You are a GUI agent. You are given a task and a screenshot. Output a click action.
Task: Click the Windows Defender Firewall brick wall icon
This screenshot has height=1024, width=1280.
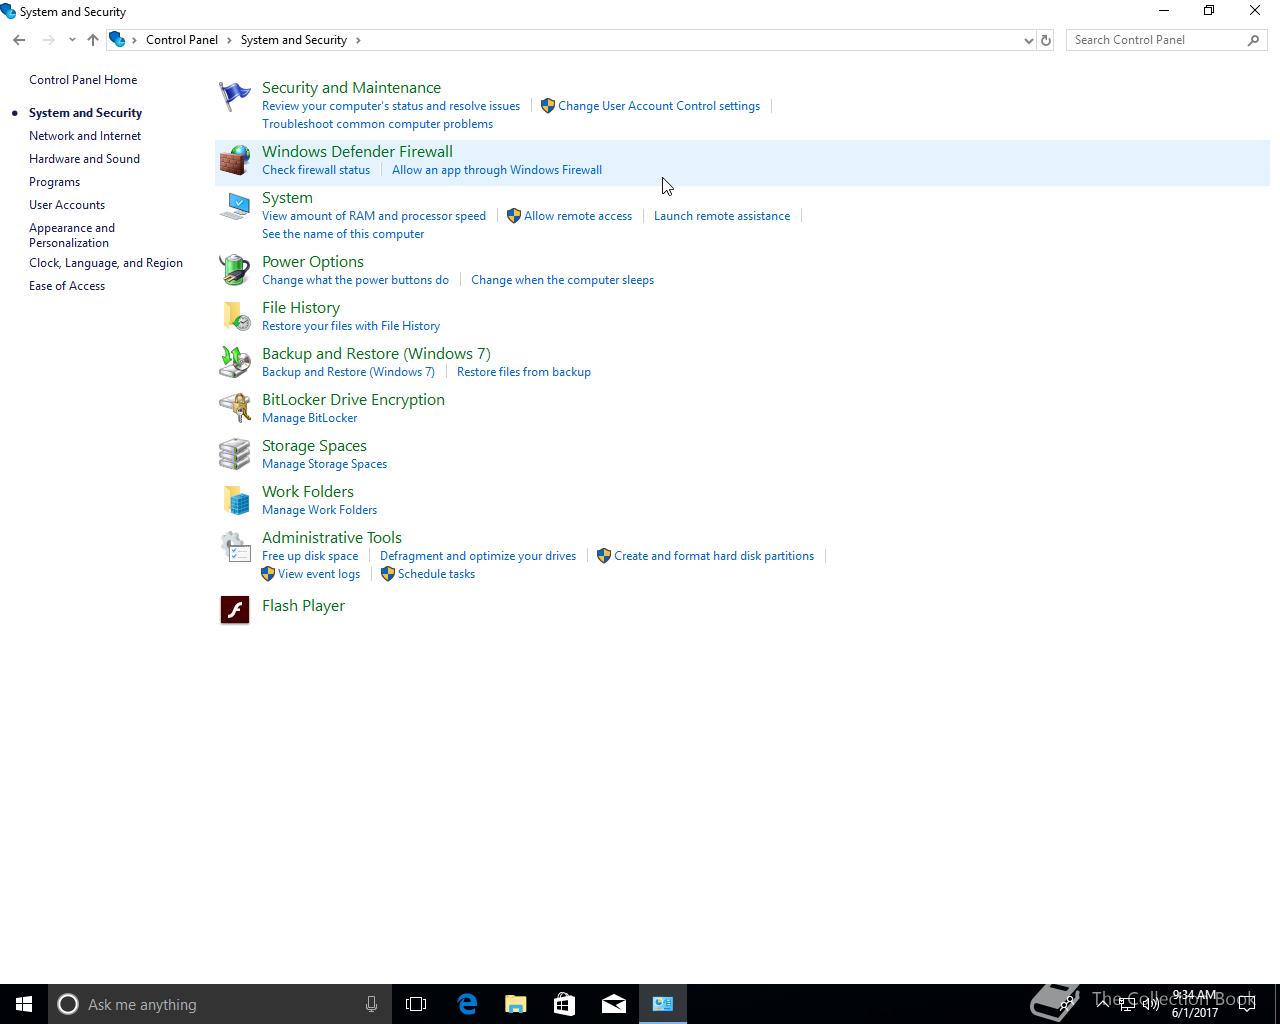pos(235,161)
